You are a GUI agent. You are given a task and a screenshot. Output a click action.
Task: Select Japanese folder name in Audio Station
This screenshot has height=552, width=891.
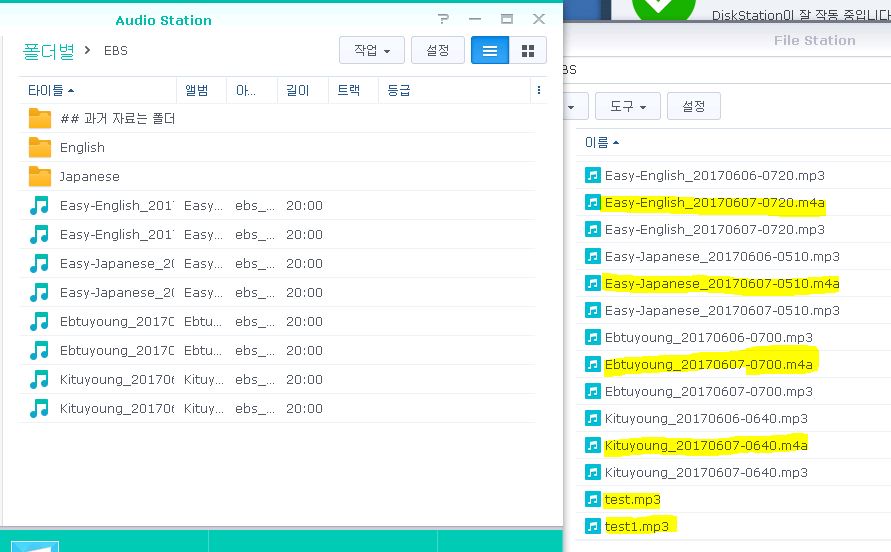coord(90,176)
